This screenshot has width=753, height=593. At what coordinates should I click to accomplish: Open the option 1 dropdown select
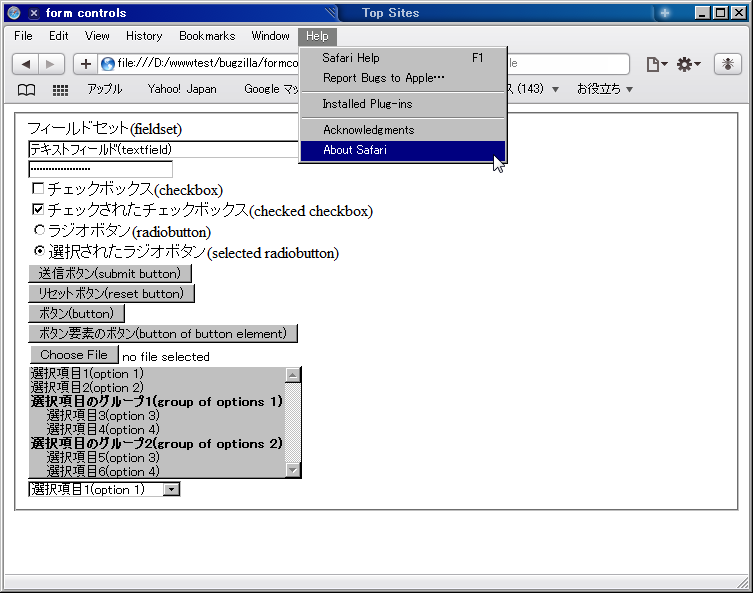coord(104,489)
